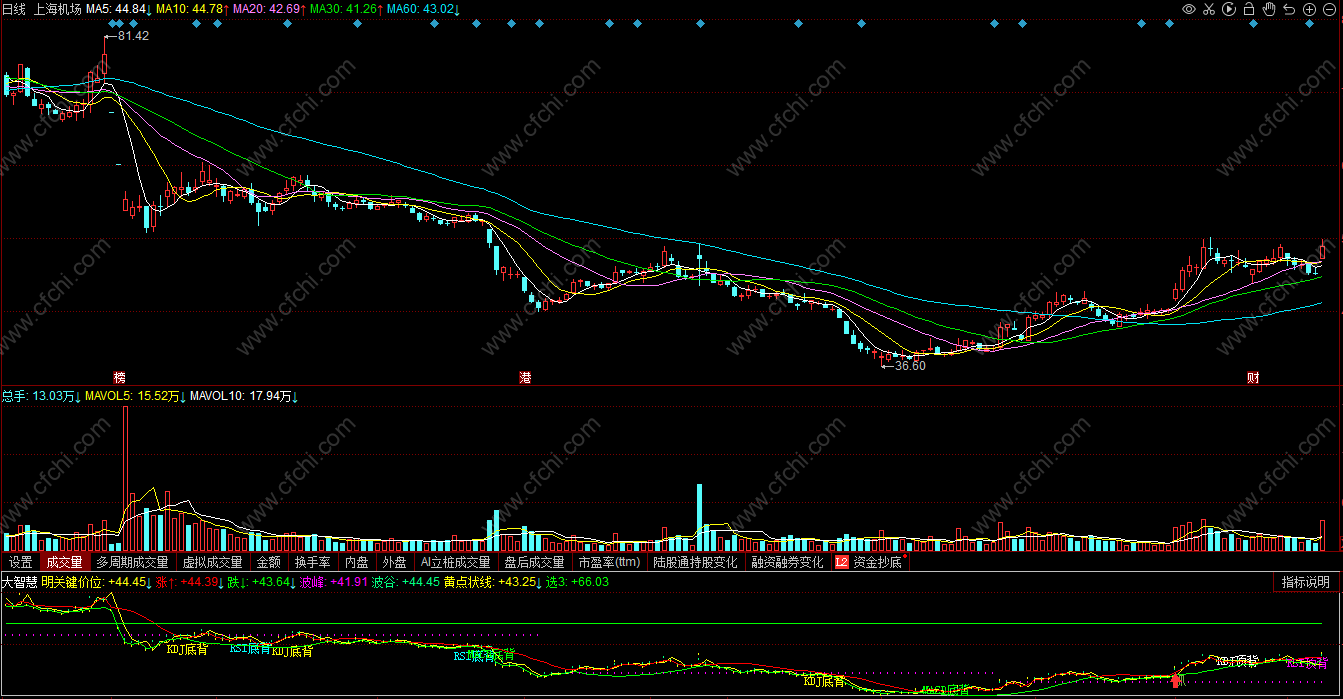Select the scissors cut tool icon
1343x699 pixels.
pyautogui.click(x=1209, y=9)
